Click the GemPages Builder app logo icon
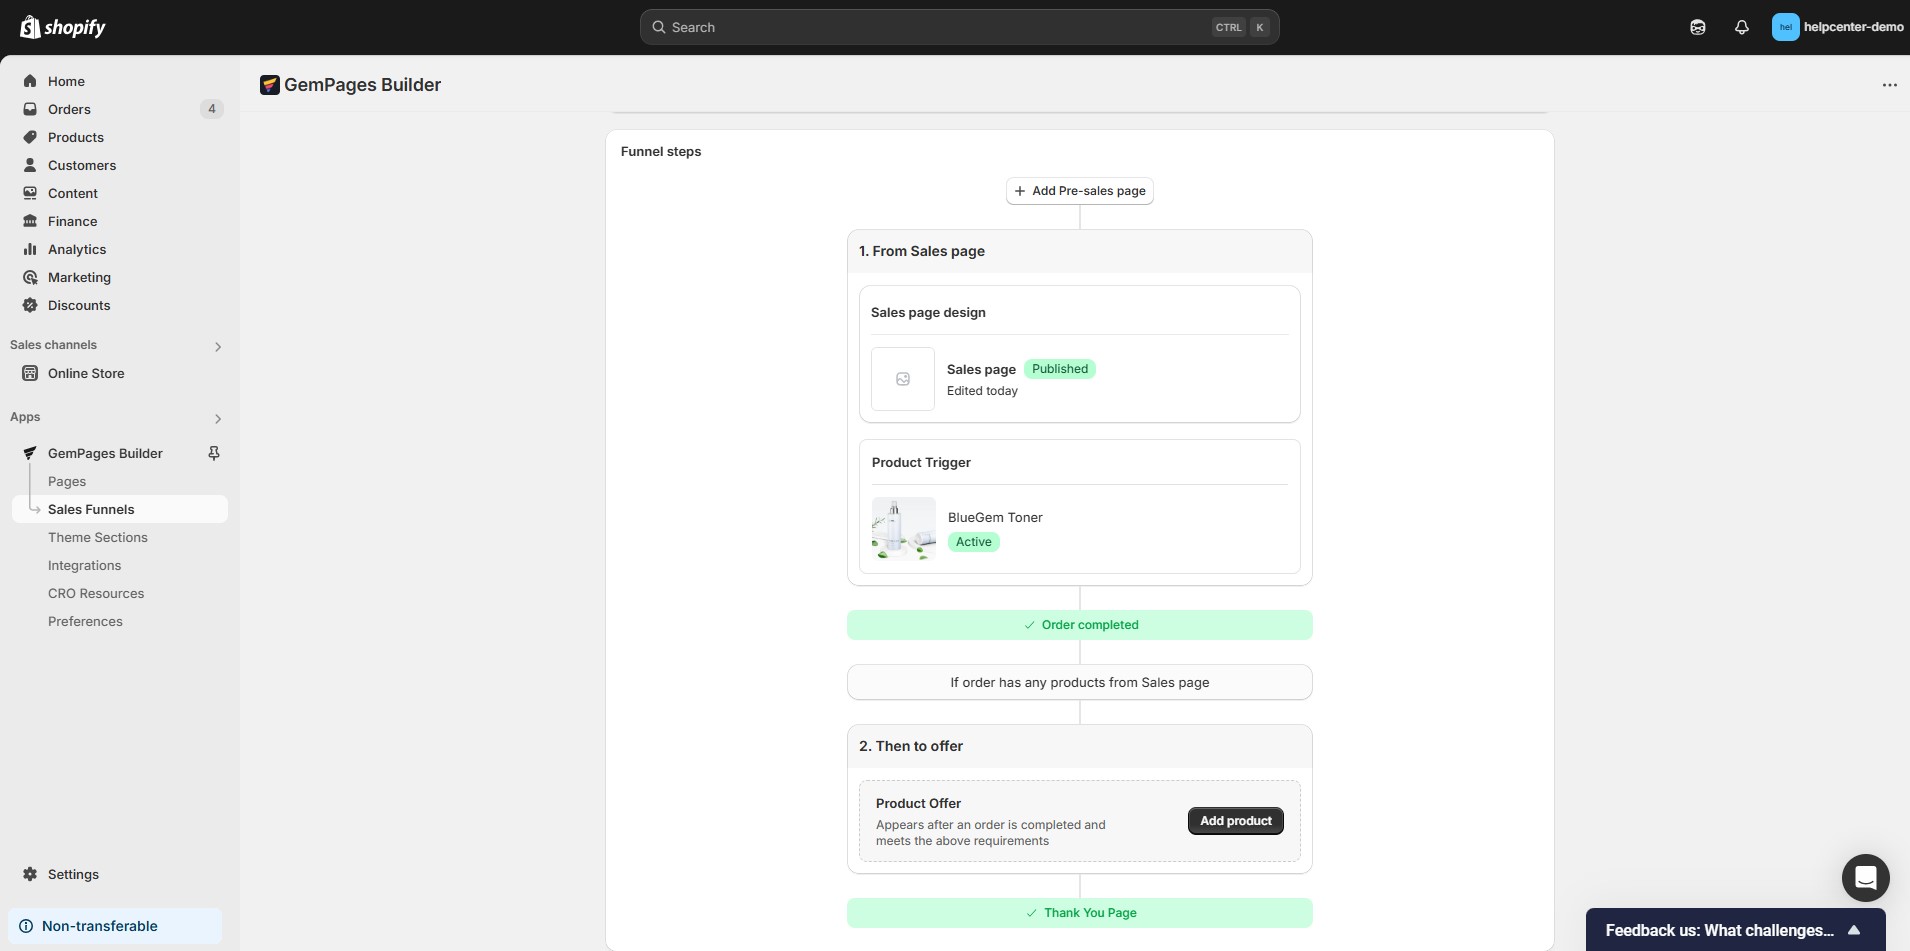The image size is (1910, 951). click(269, 85)
